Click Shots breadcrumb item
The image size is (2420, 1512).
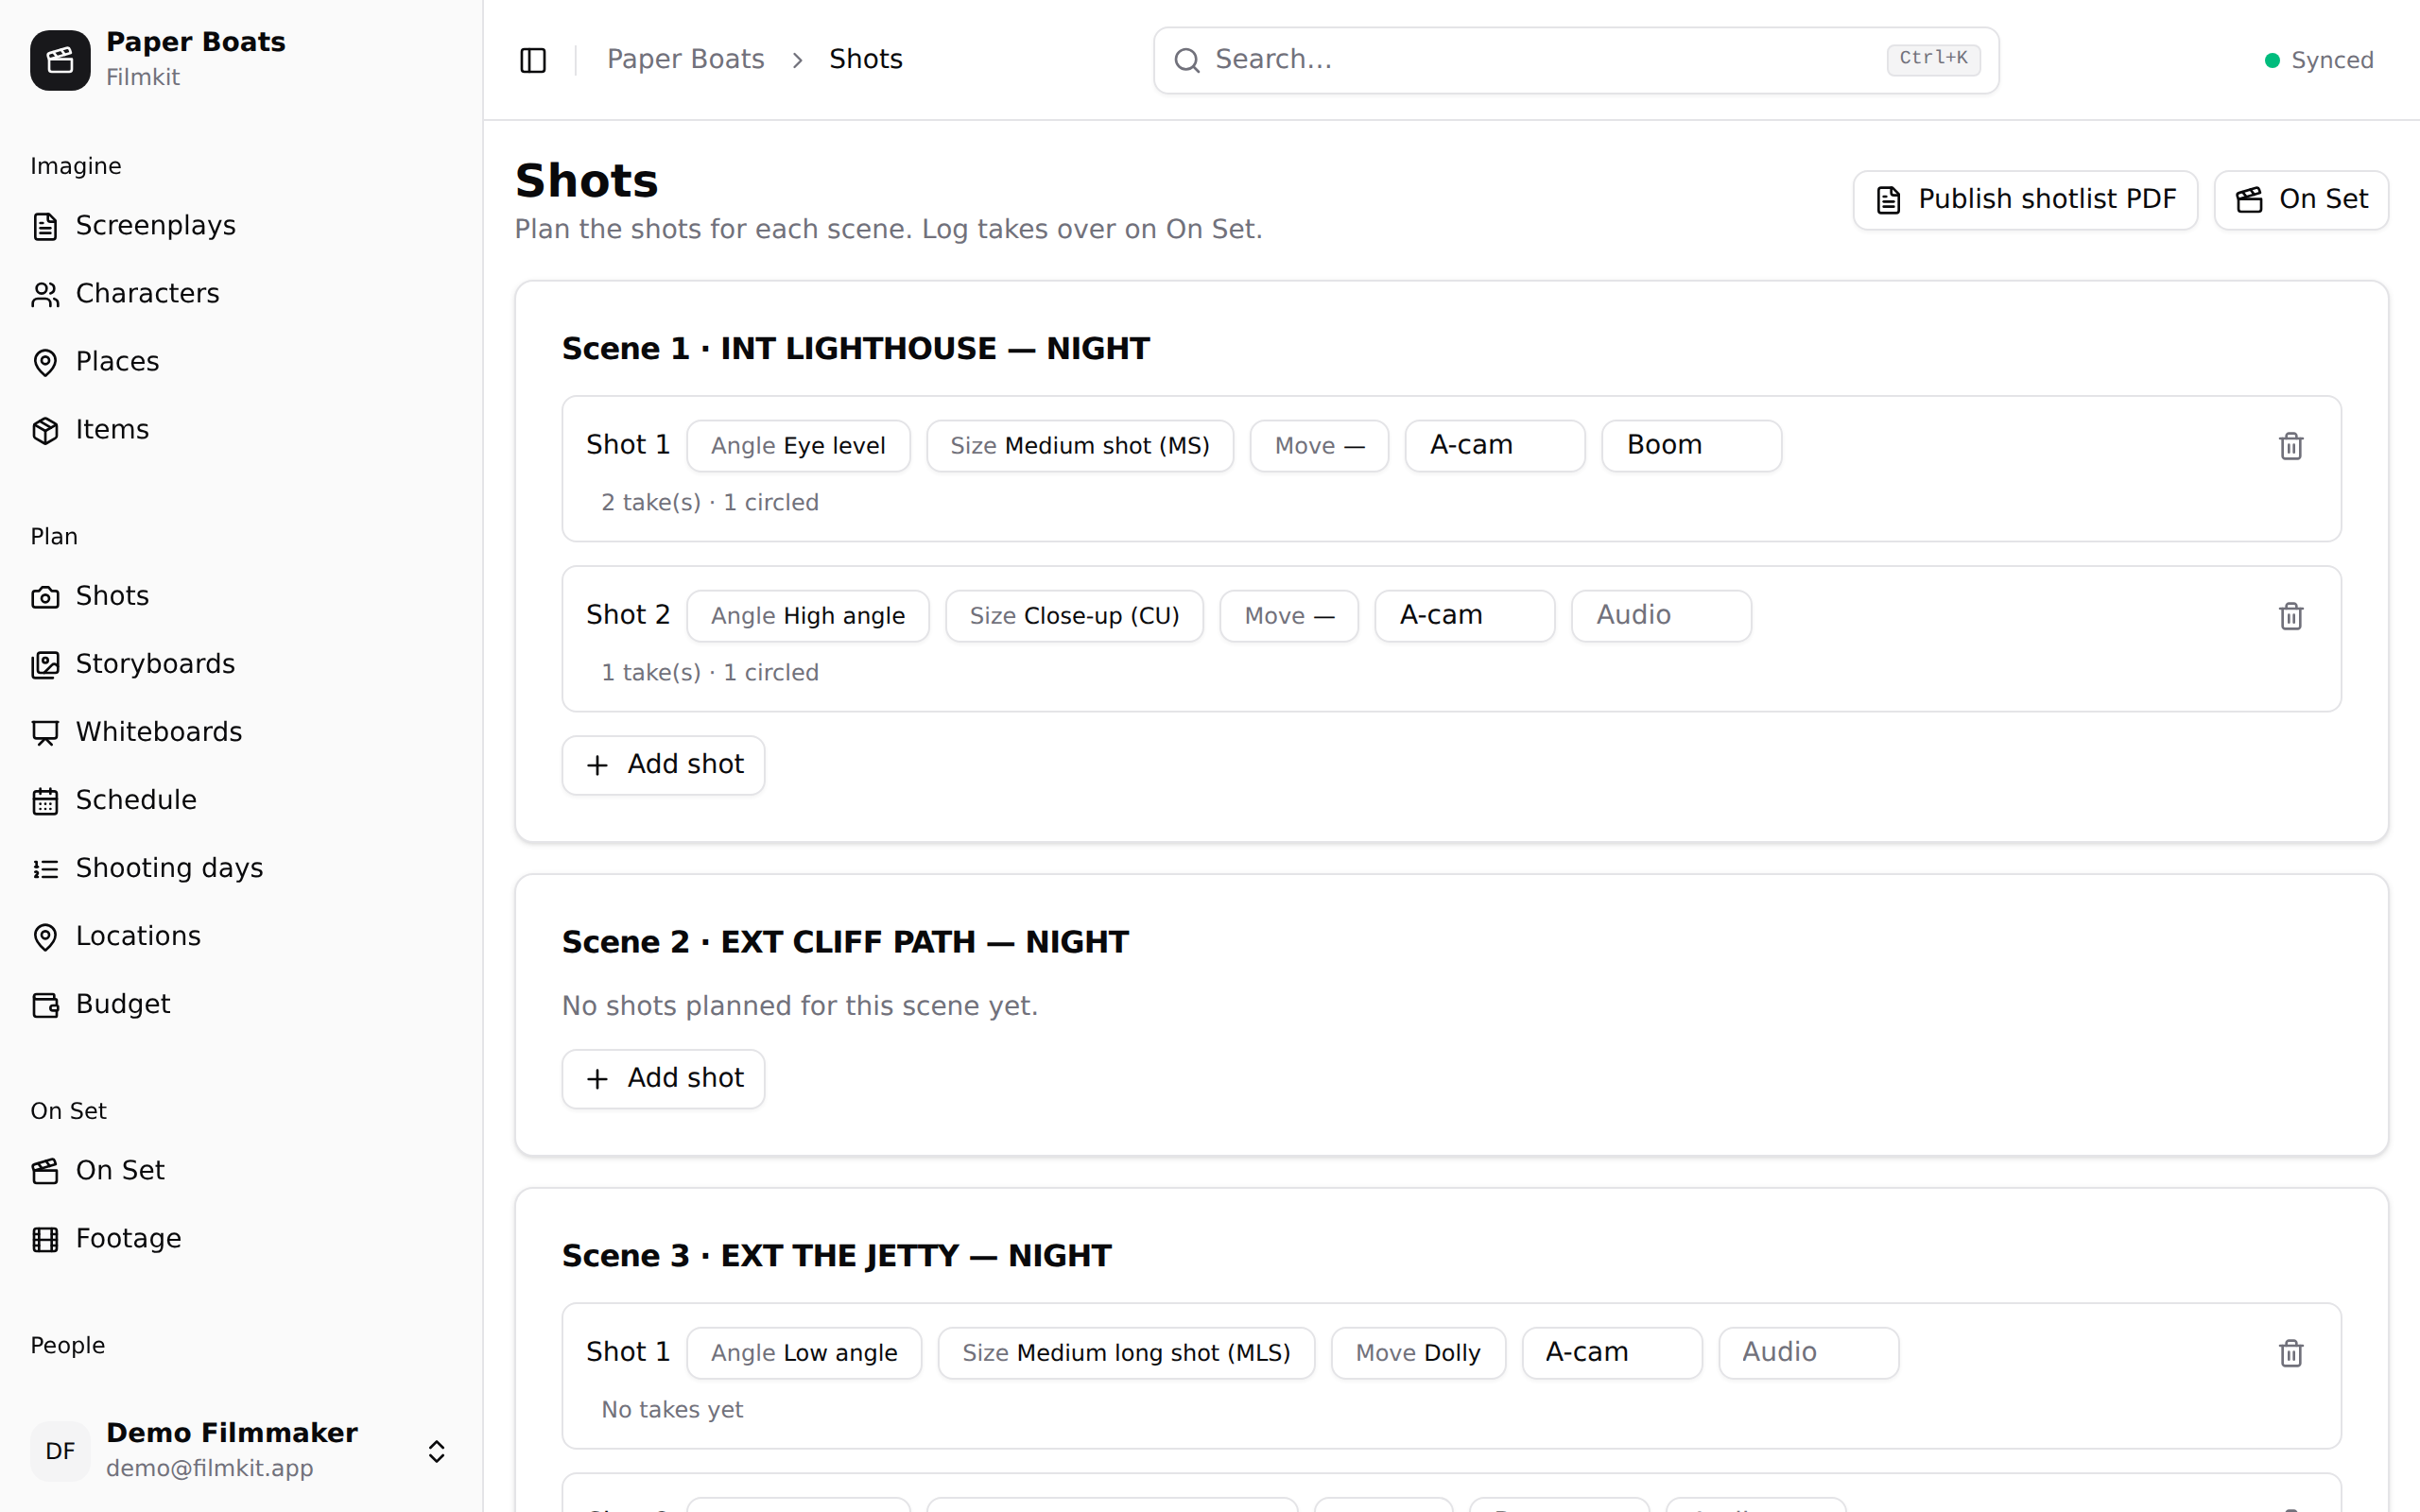(866, 59)
